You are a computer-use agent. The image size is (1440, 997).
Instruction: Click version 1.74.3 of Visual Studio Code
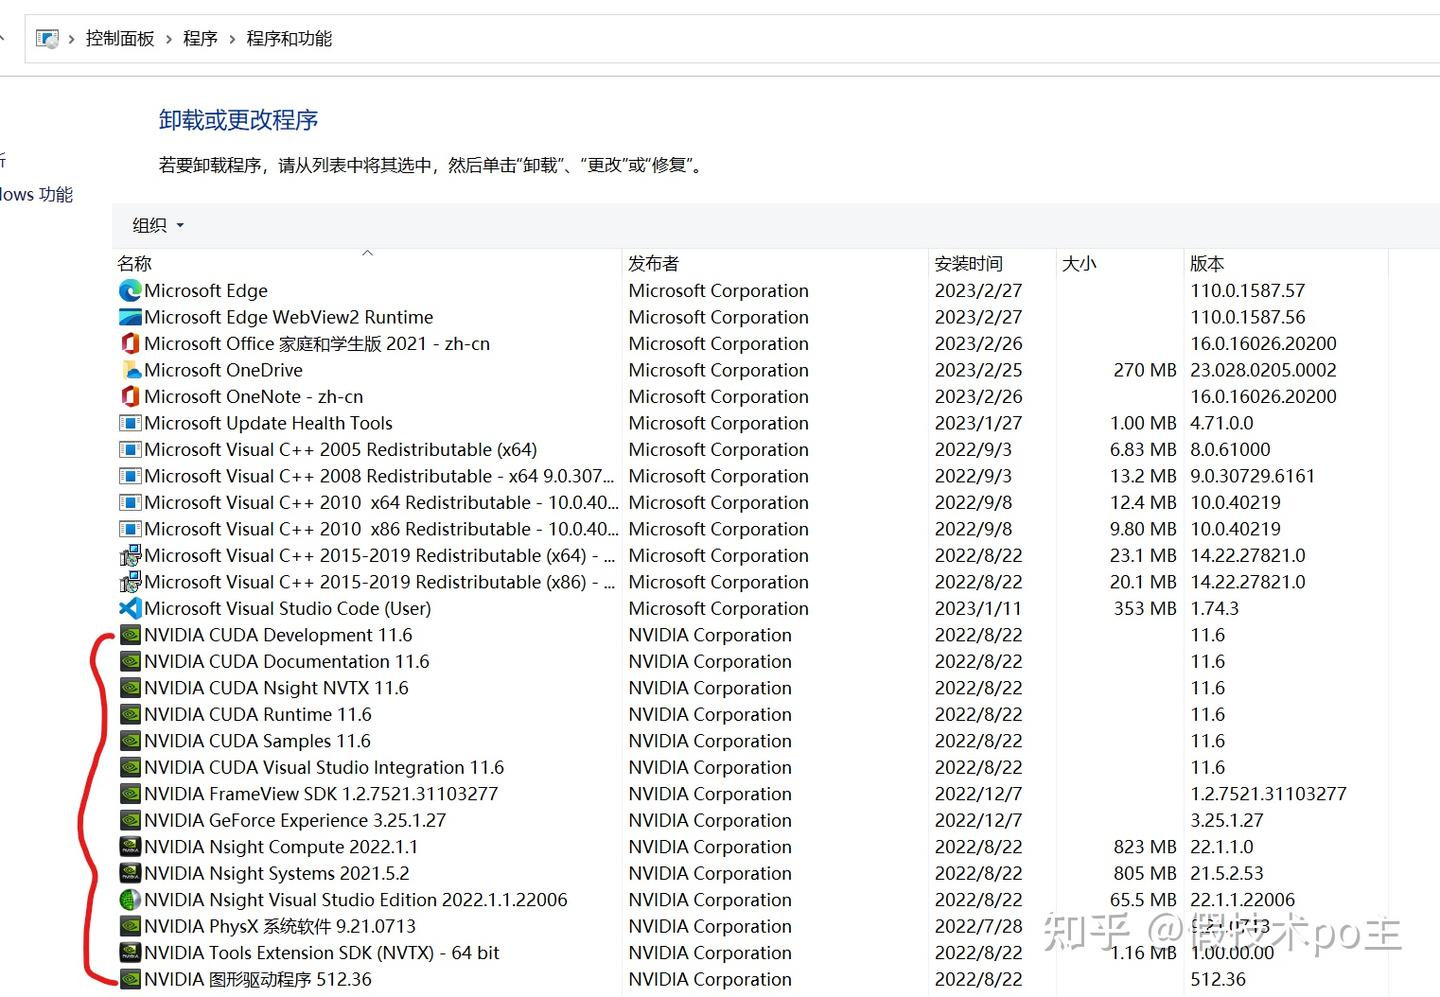[1214, 609]
